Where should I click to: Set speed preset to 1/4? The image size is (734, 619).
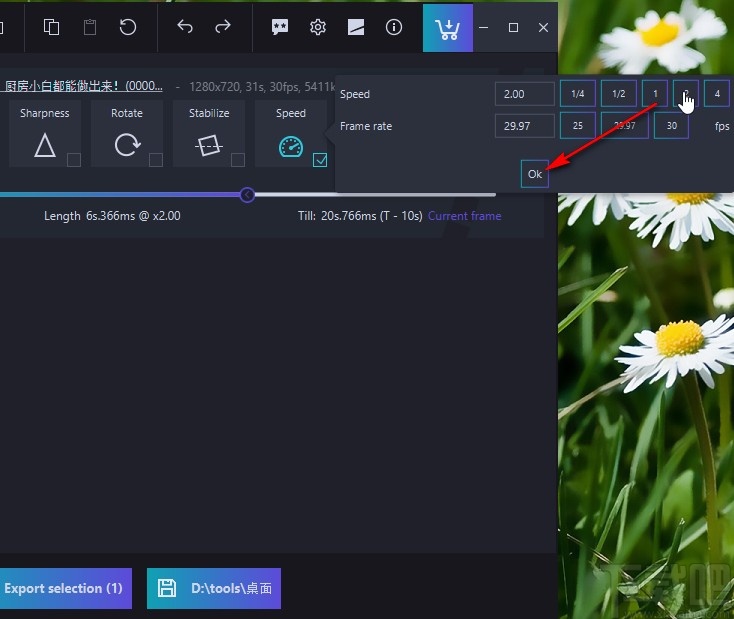(578, 94)
